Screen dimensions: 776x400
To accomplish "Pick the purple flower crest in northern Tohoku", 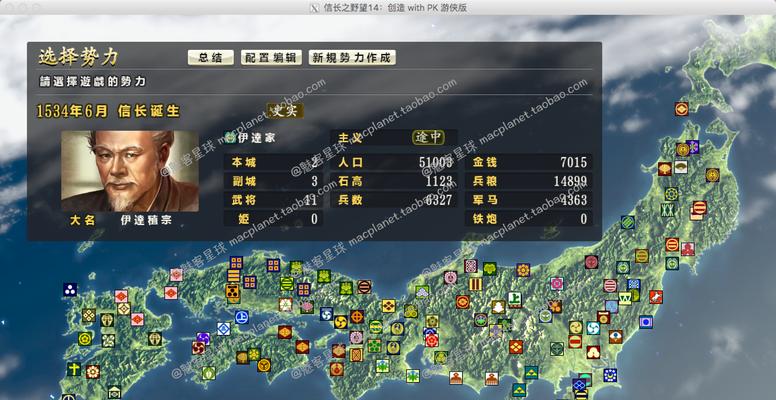I will click(x=693, y=147).
